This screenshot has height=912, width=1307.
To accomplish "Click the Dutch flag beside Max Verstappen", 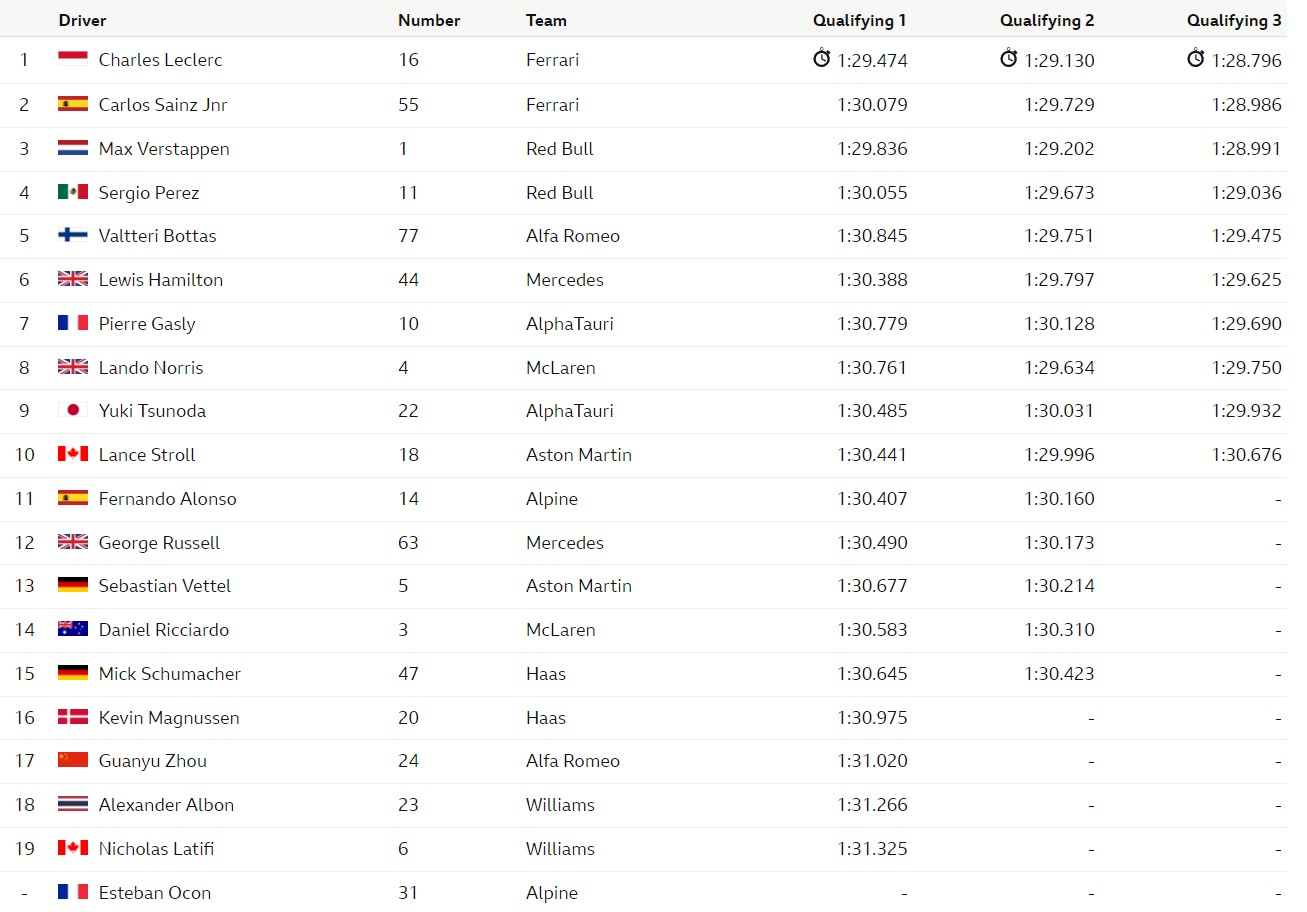I will pyautogui.click(x=73, y=148).
